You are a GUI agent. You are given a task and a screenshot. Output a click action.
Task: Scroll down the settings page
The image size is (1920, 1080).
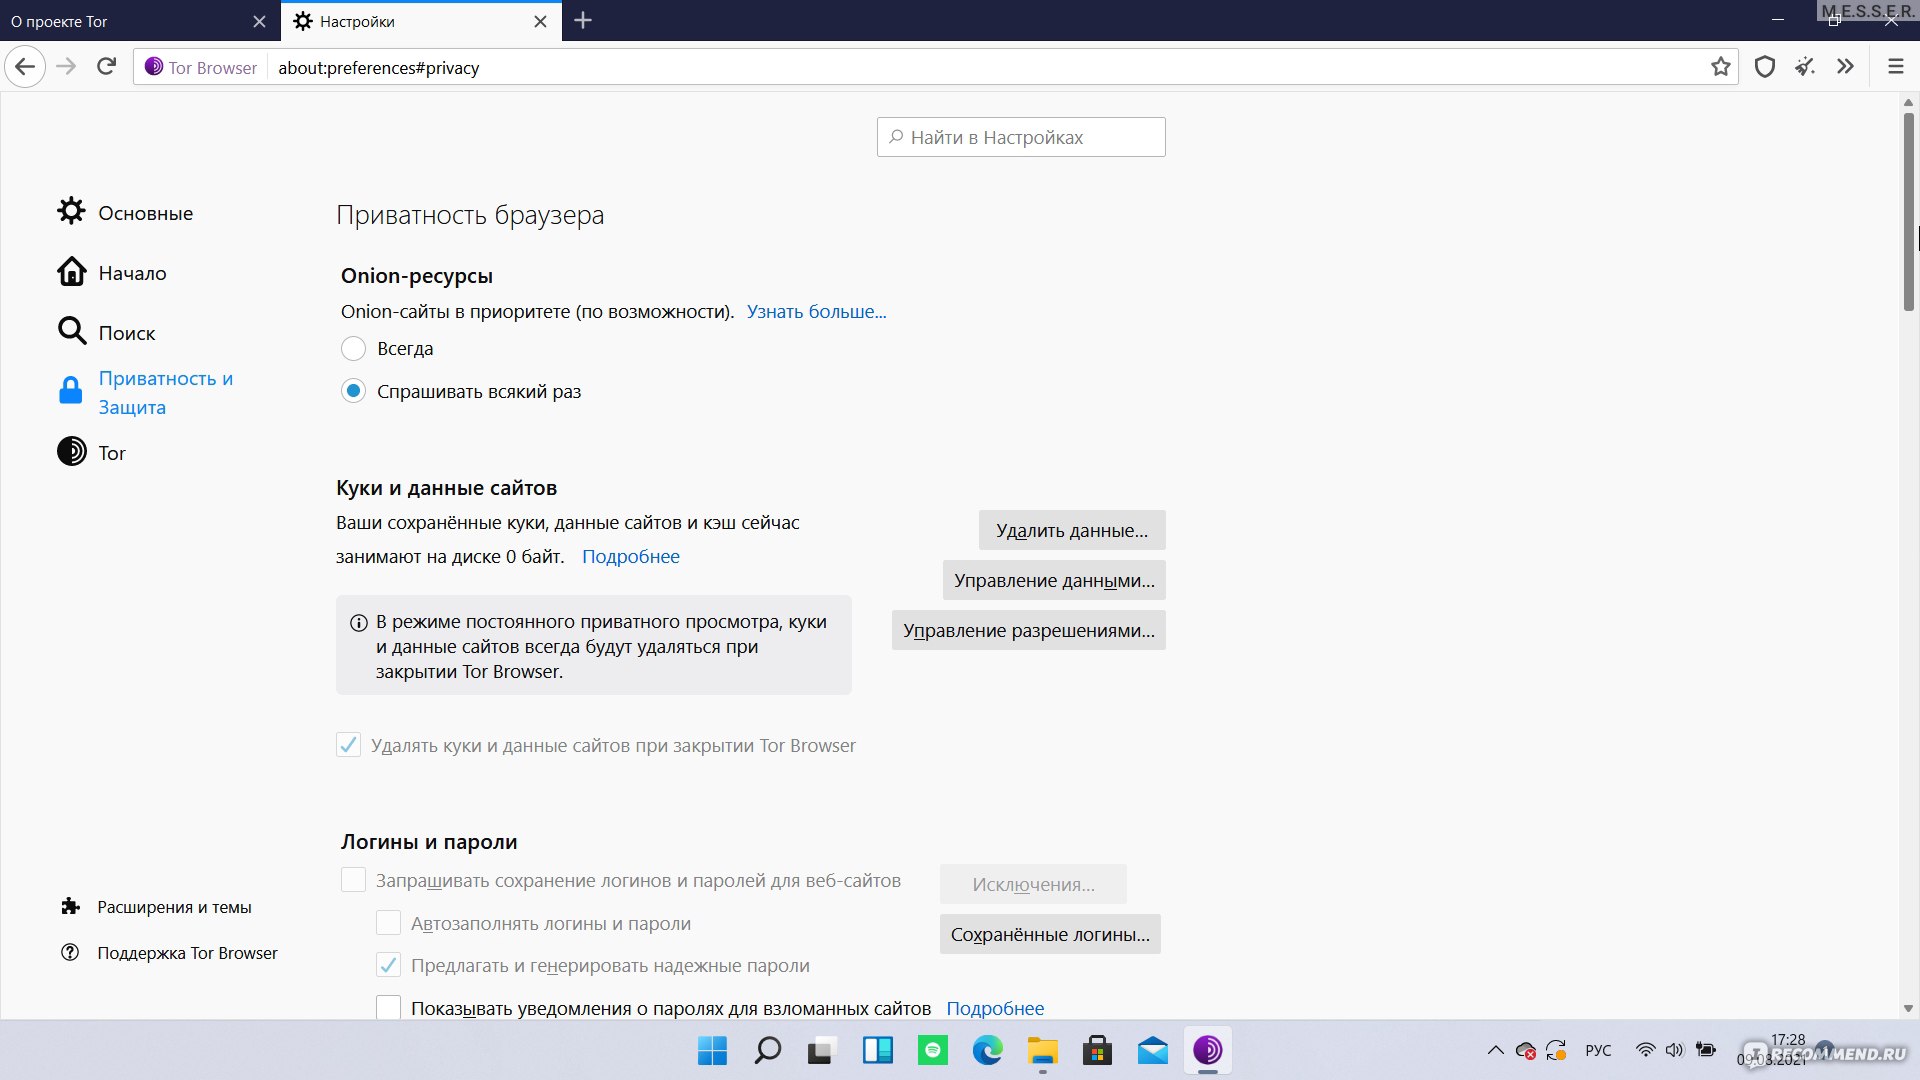(1908, 1015)
